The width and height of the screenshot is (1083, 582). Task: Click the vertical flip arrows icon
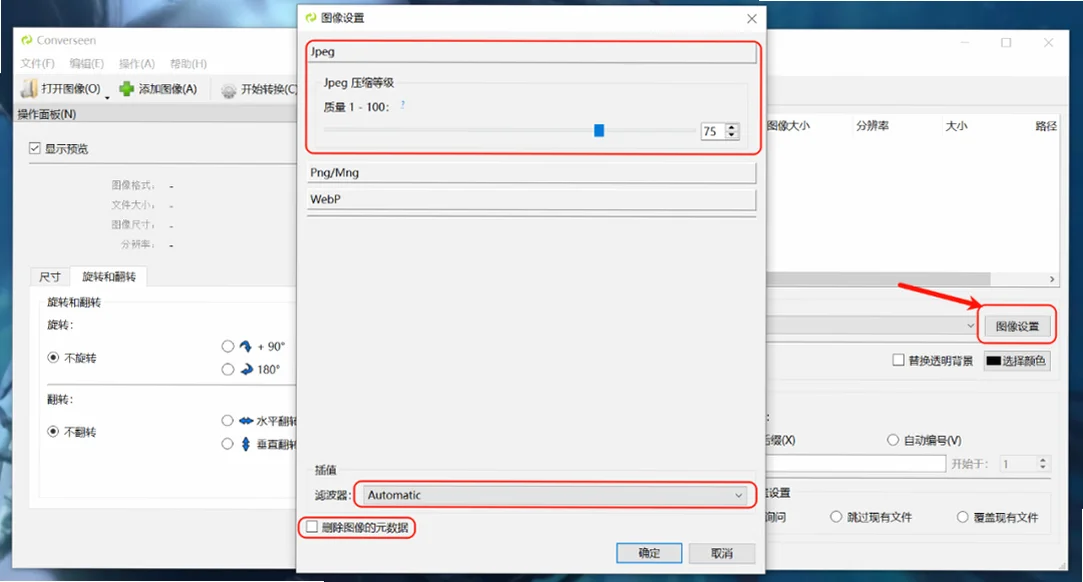coord(245,444)
